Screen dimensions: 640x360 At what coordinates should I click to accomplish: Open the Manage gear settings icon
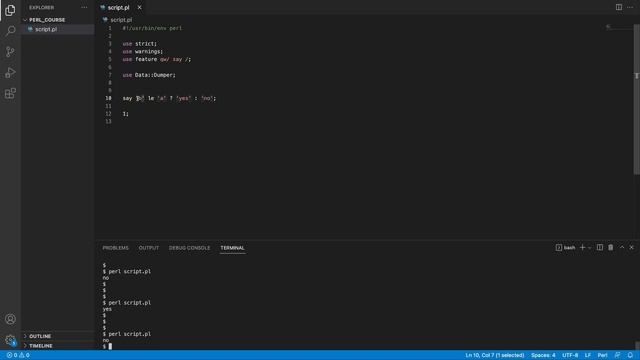click(x=10, y=340)
